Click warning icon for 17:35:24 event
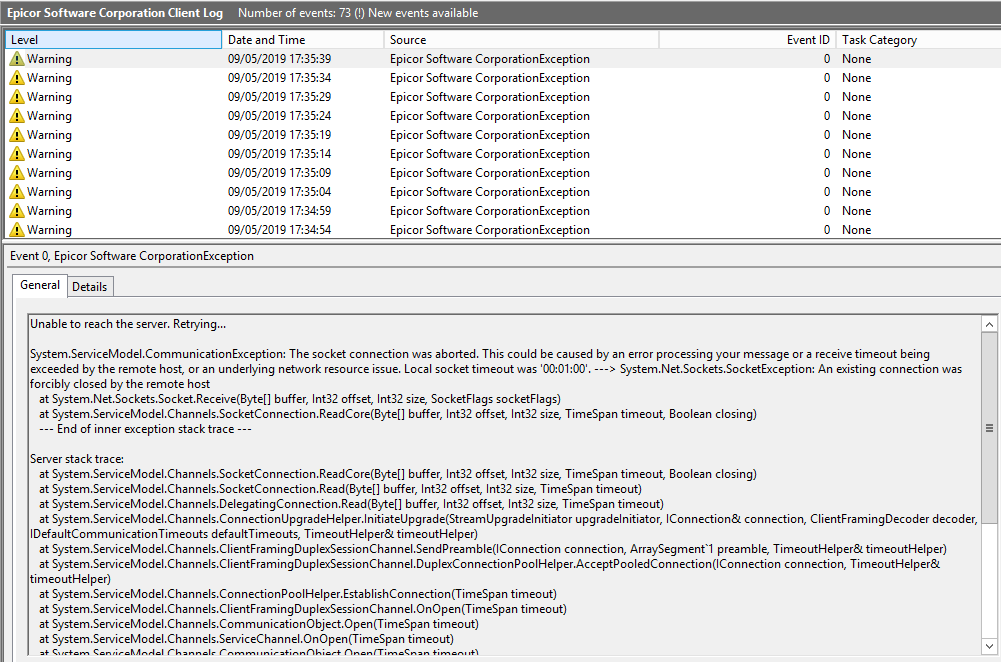The width and height of the screenshot is (1001, 662). coord(17,116)
